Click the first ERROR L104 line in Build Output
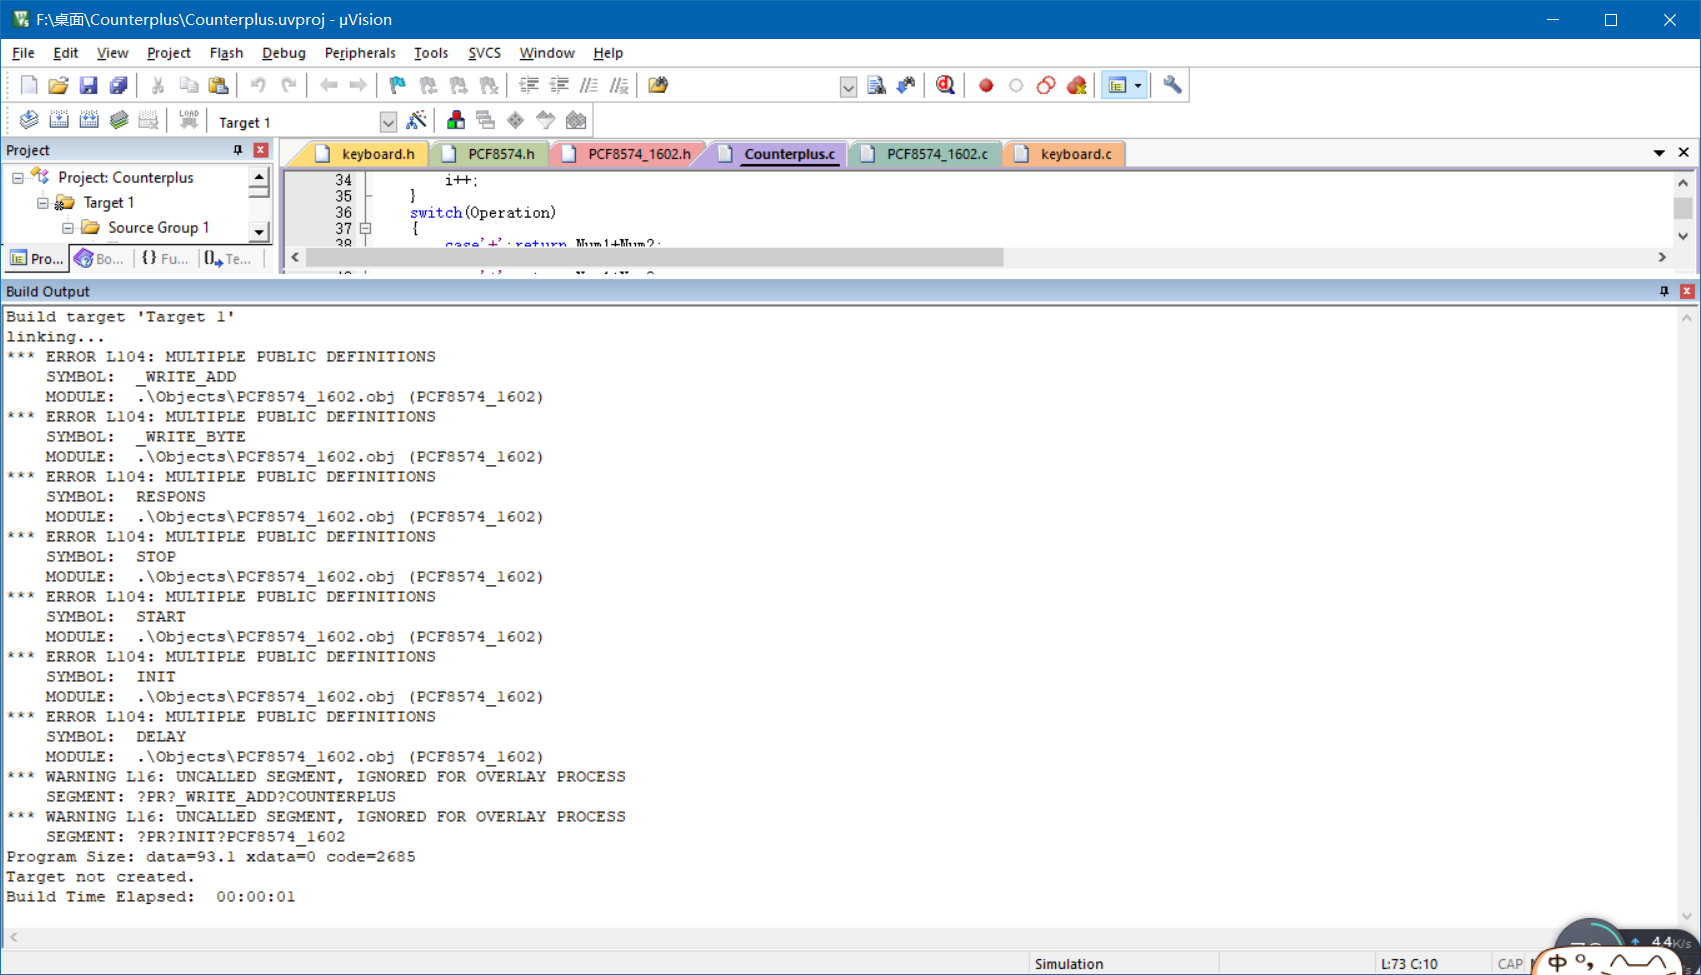The width and height of the screenshot is (1701, 975). click(221, 357)
